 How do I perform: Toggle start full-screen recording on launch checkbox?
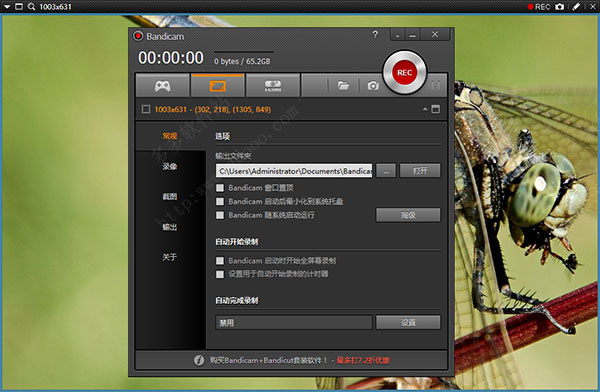tap(220, 261)
